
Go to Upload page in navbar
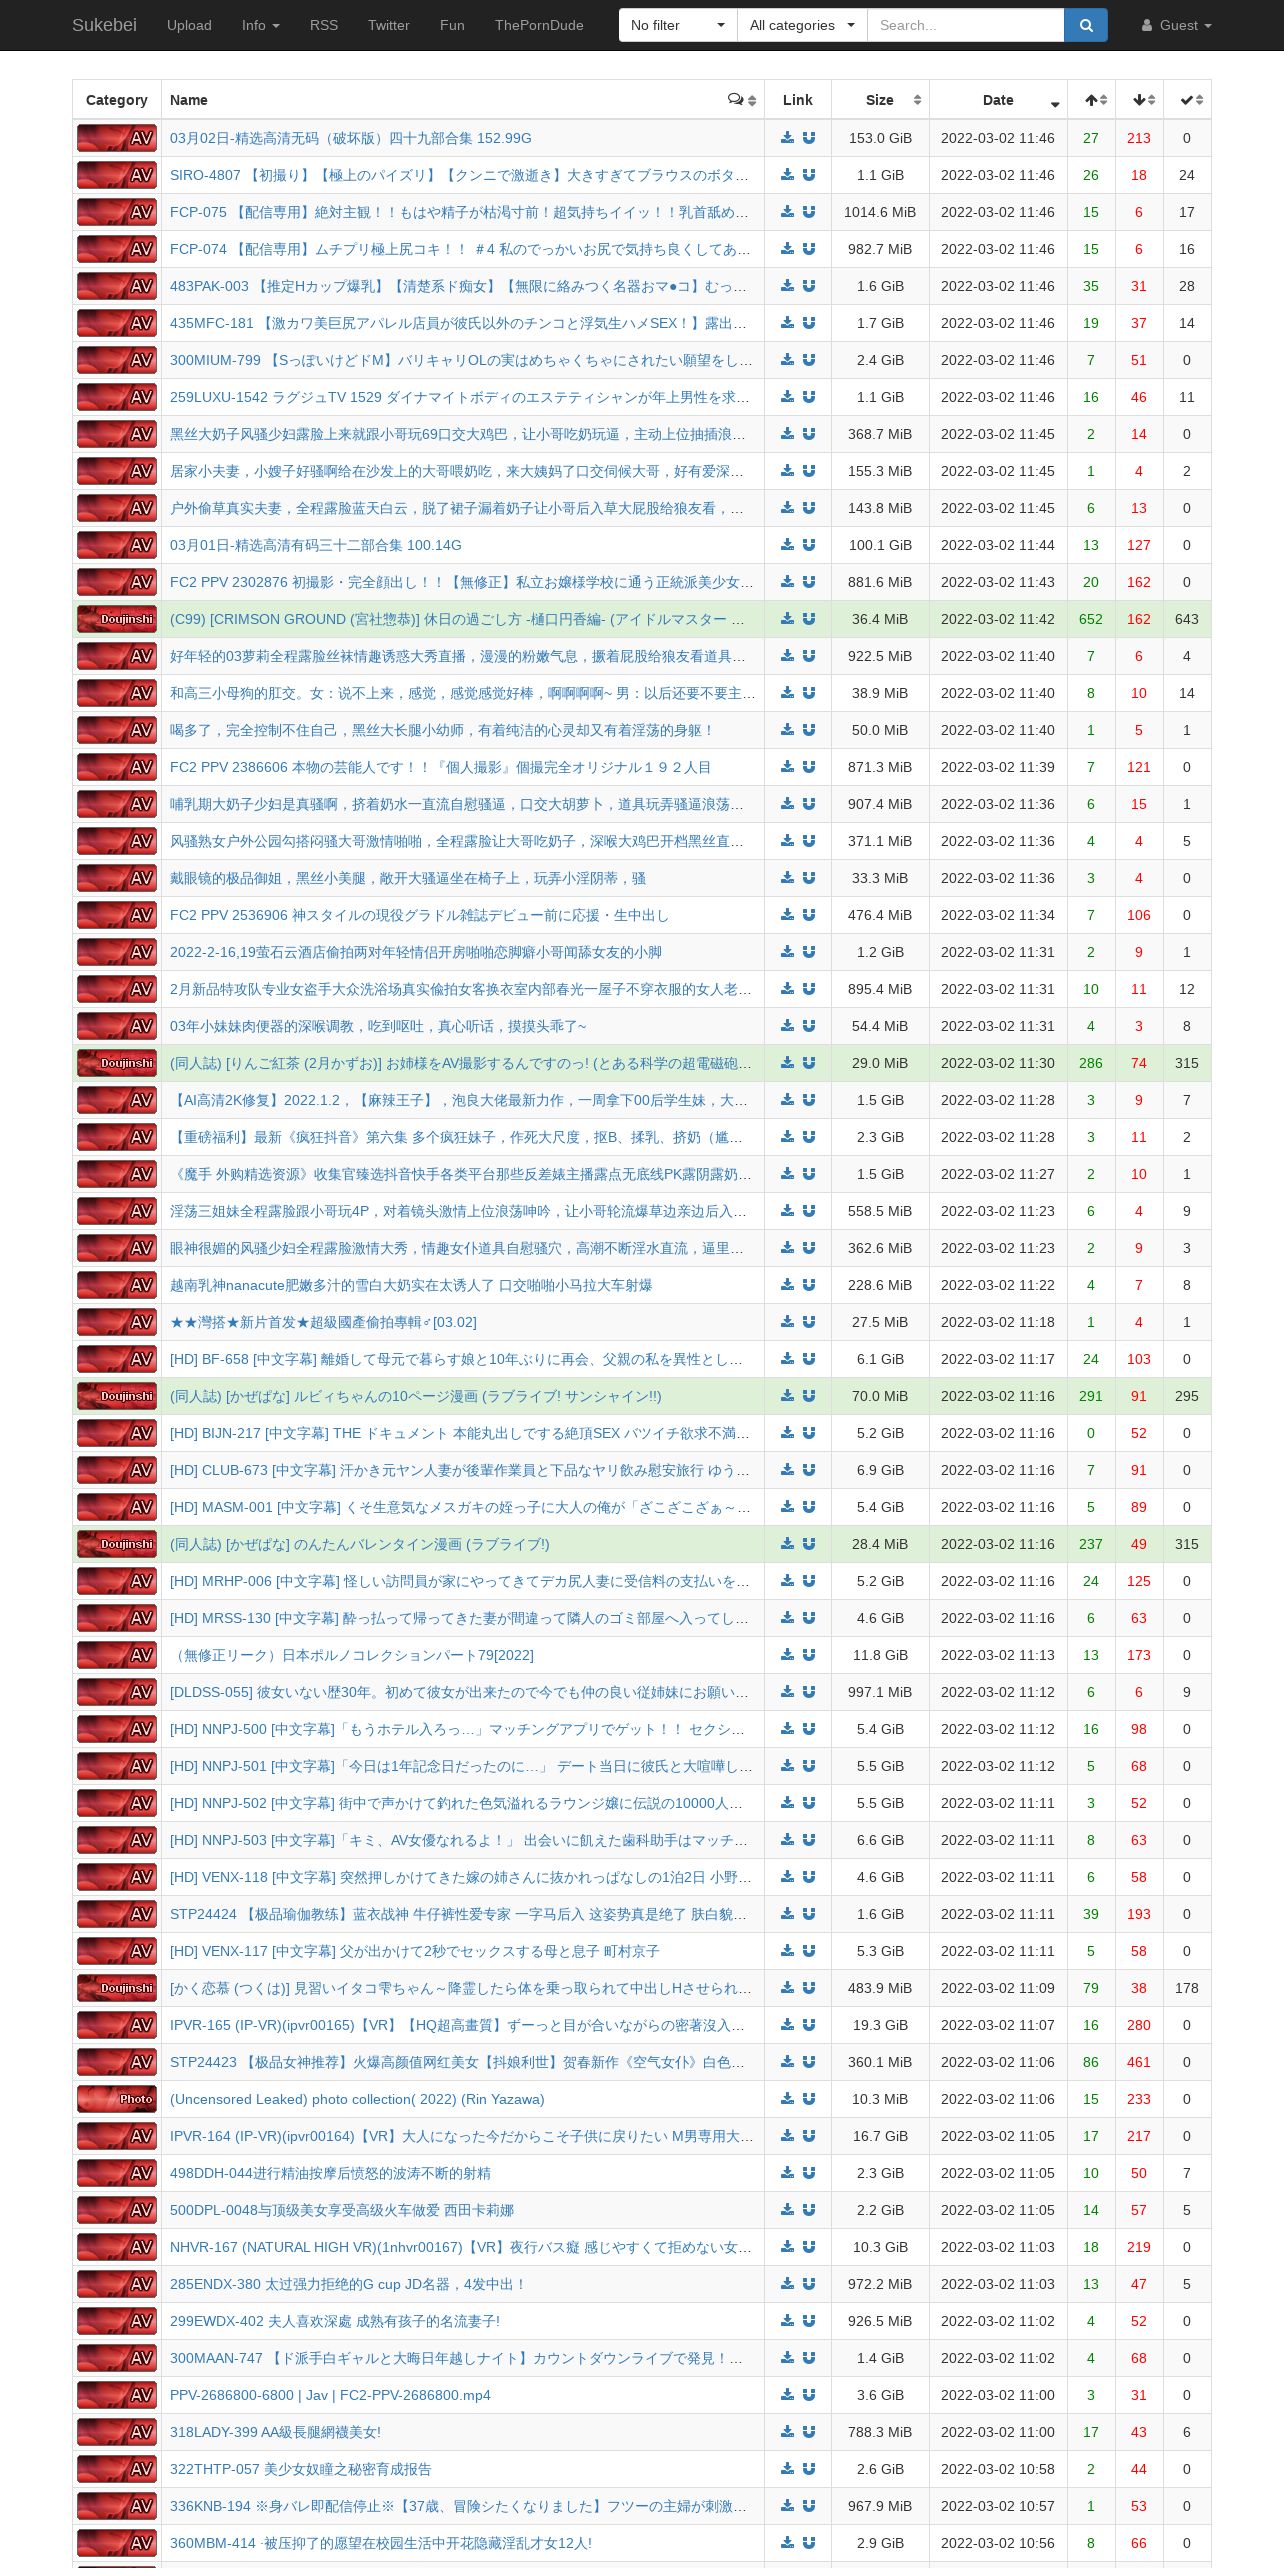tap(189, 25)
